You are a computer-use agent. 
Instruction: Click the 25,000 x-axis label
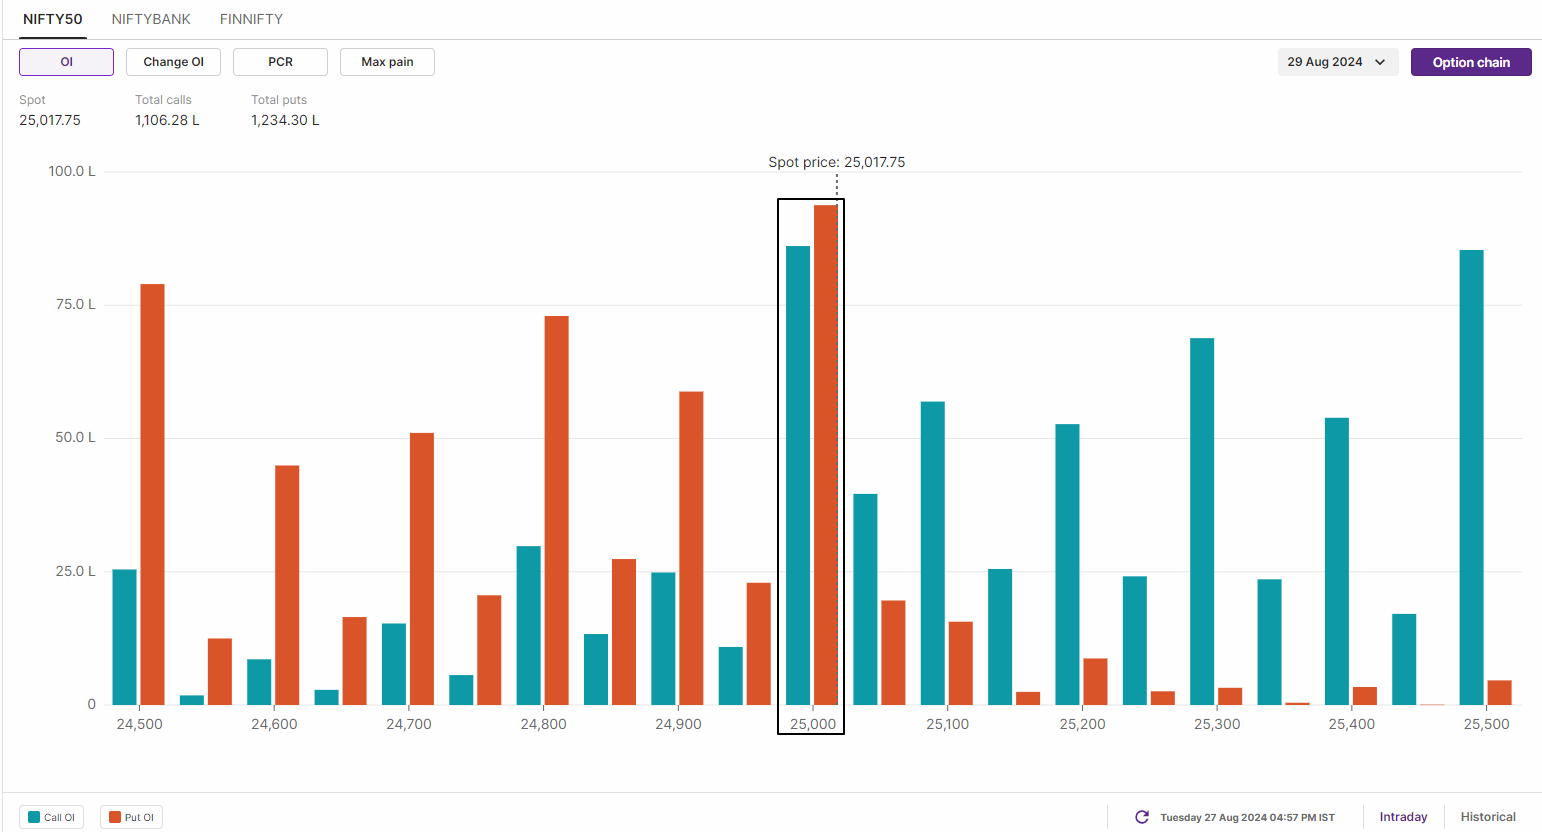[813, 724]
